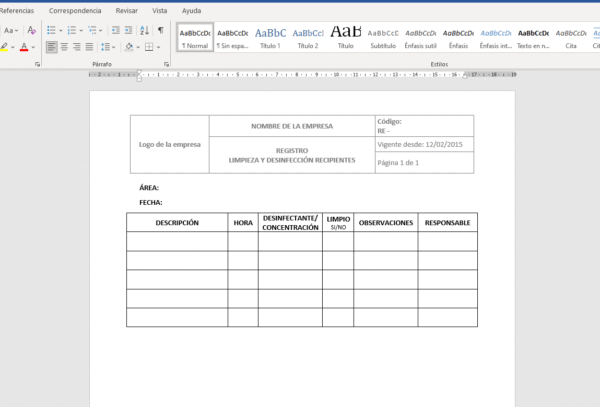Apply the Título 2 style

coord(308,37)
